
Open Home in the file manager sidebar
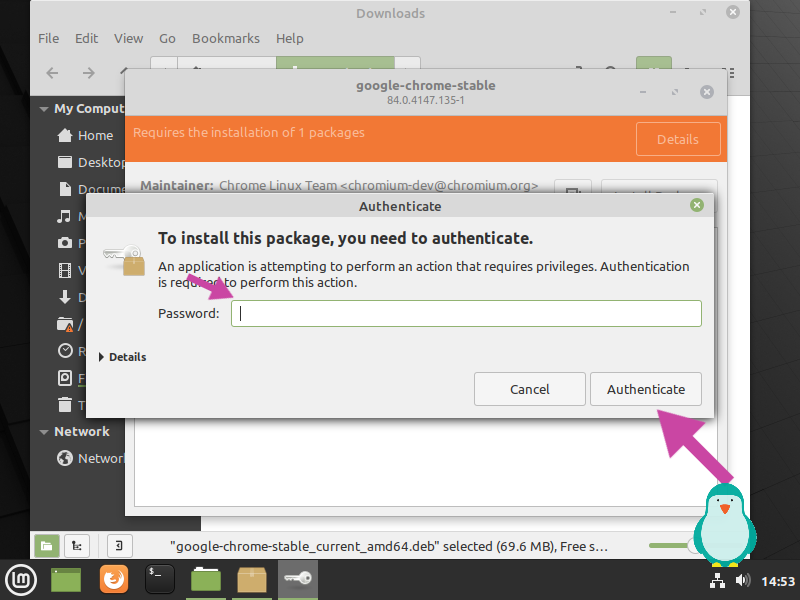(86, 135)
